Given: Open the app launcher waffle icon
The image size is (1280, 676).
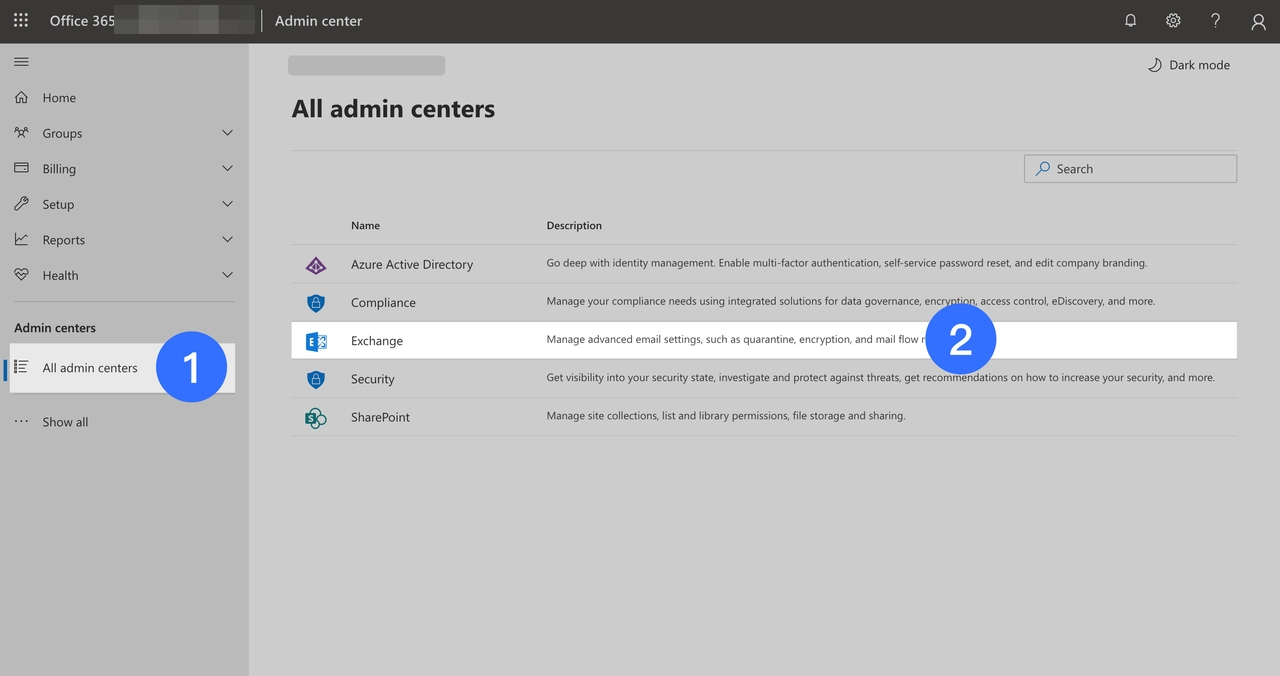Looking at the screenshot, I should point(21,20).
